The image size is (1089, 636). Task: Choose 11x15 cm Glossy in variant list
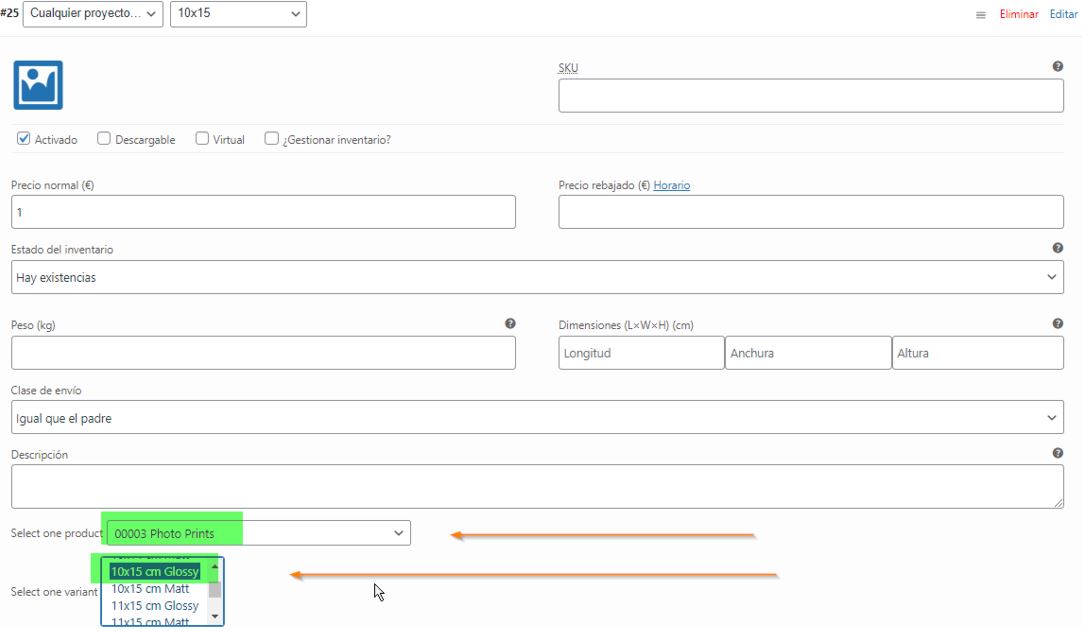[x=155, y=606]
